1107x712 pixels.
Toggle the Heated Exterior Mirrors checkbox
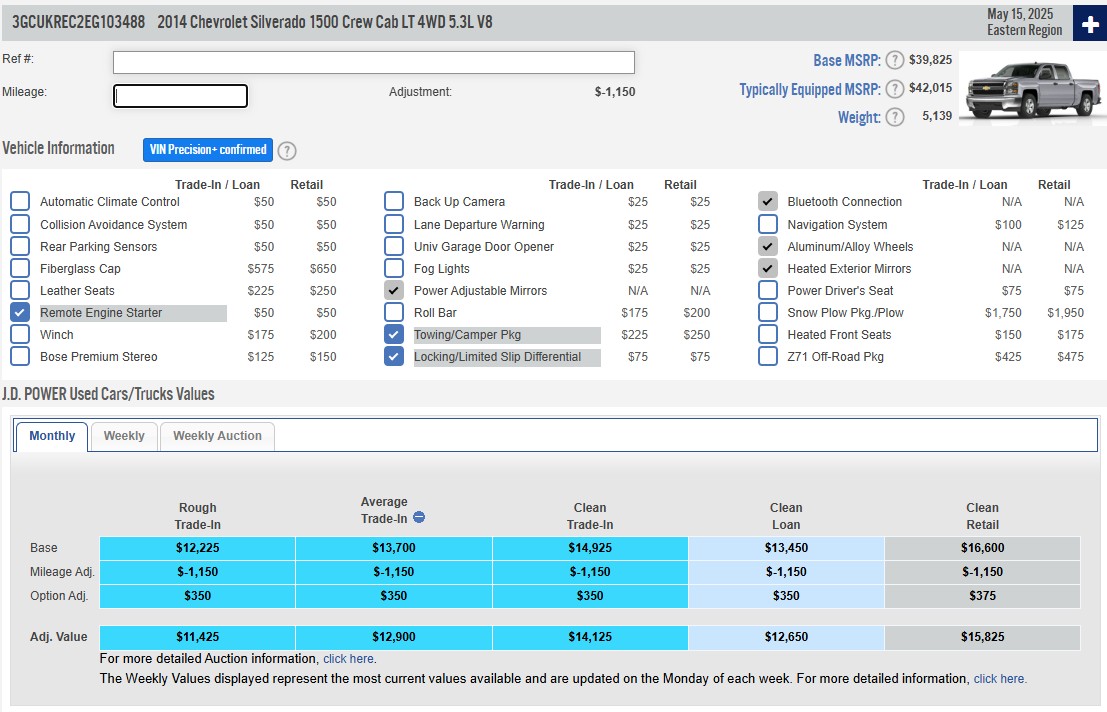767,268
